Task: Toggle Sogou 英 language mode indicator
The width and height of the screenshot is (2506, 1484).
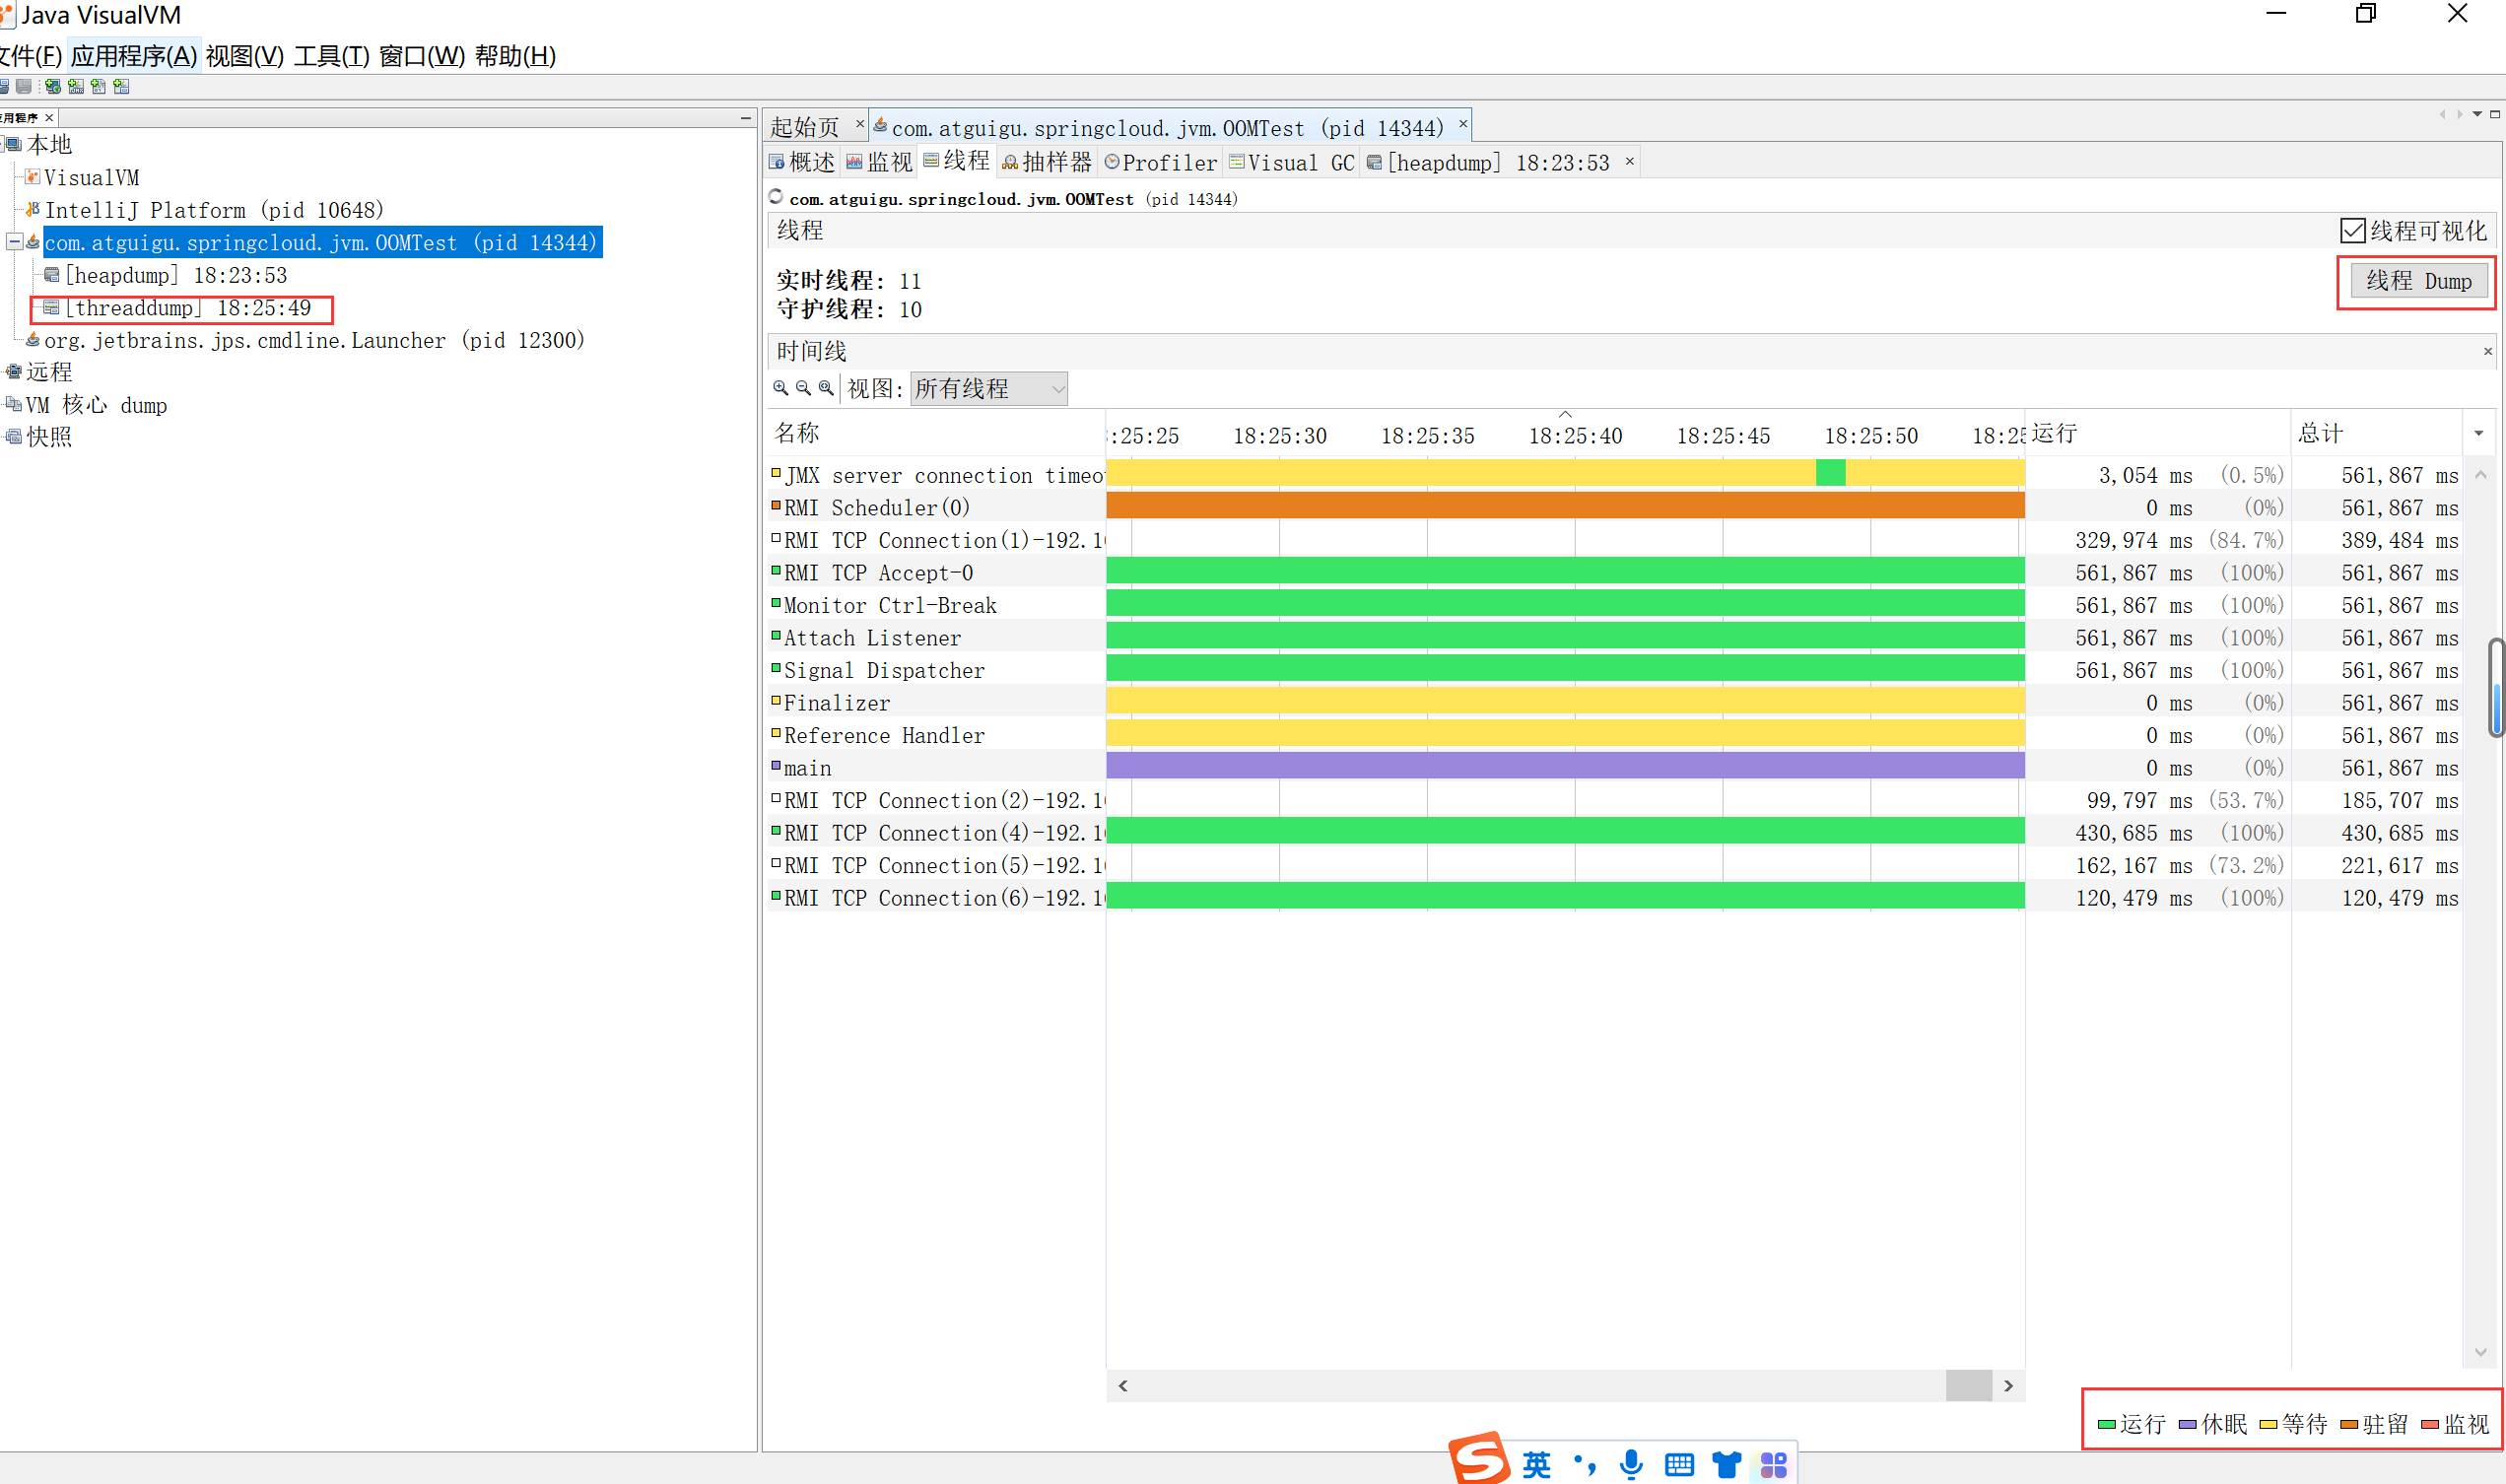Action: pos(1536,1465)
